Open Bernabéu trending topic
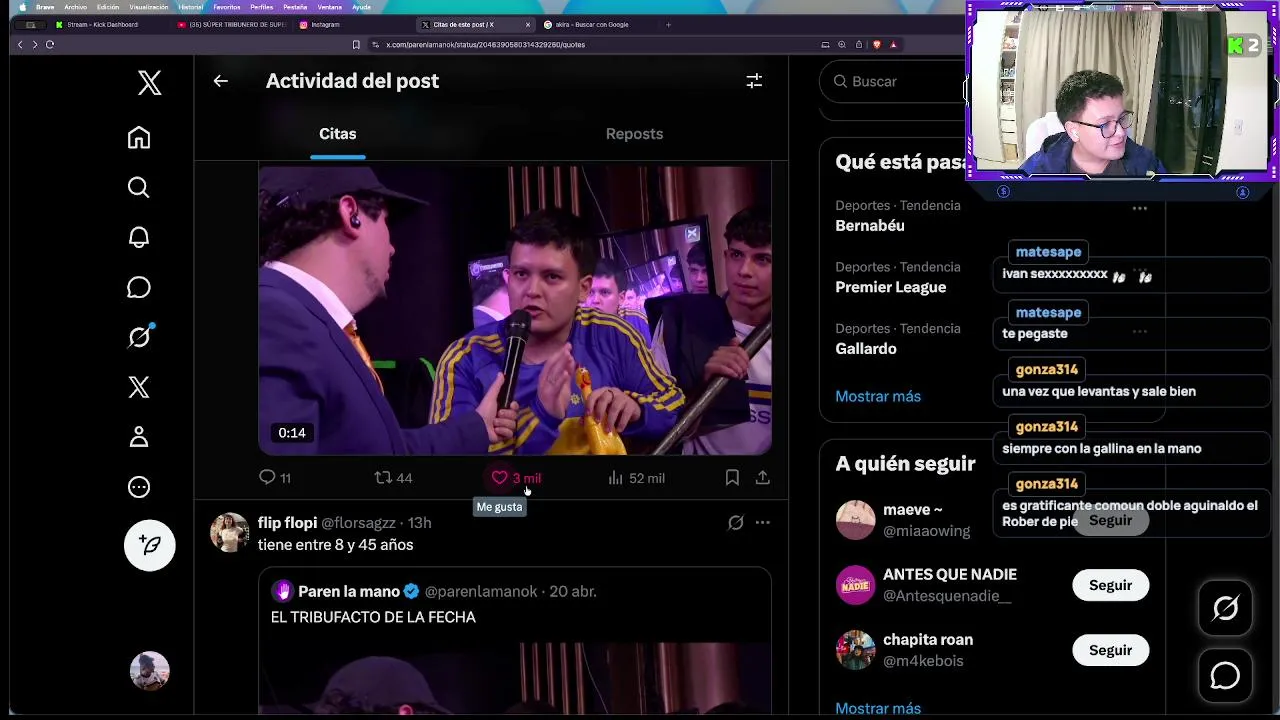 pyautogui.click(x=870, y=226)
